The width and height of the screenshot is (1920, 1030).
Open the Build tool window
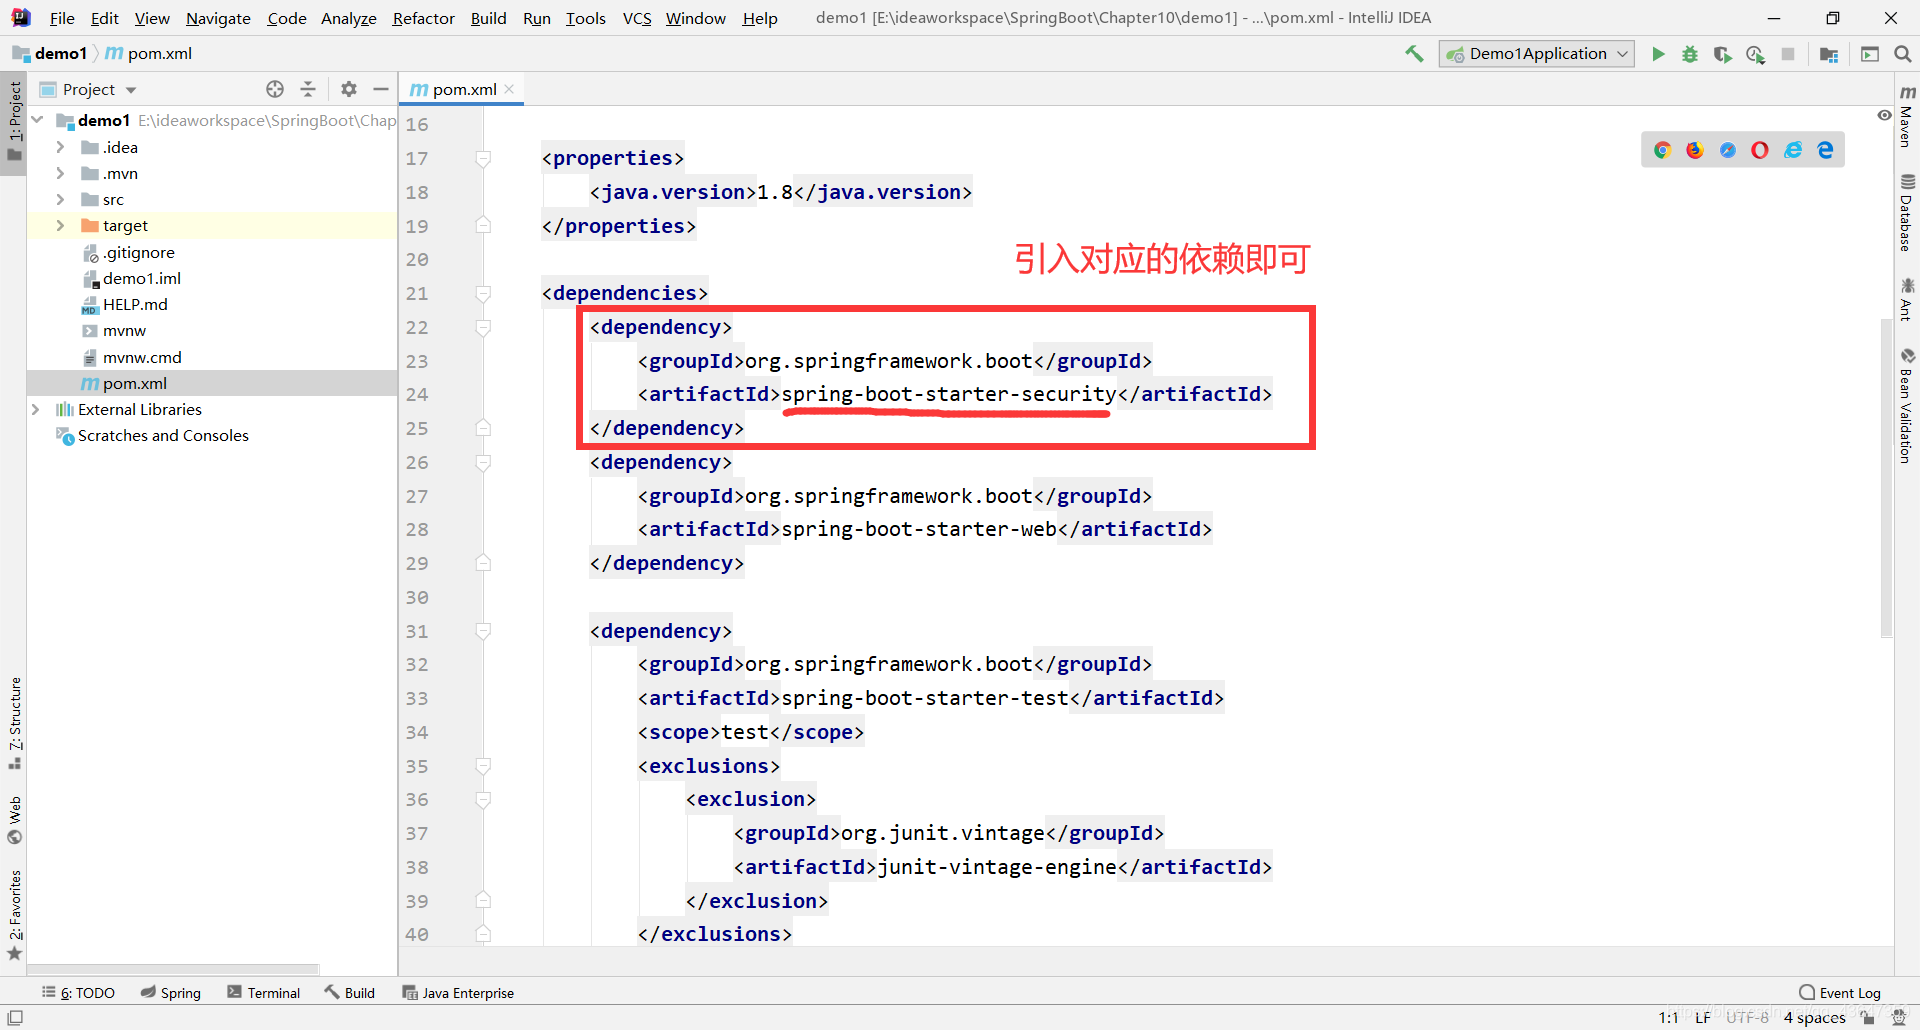point(349,993)
